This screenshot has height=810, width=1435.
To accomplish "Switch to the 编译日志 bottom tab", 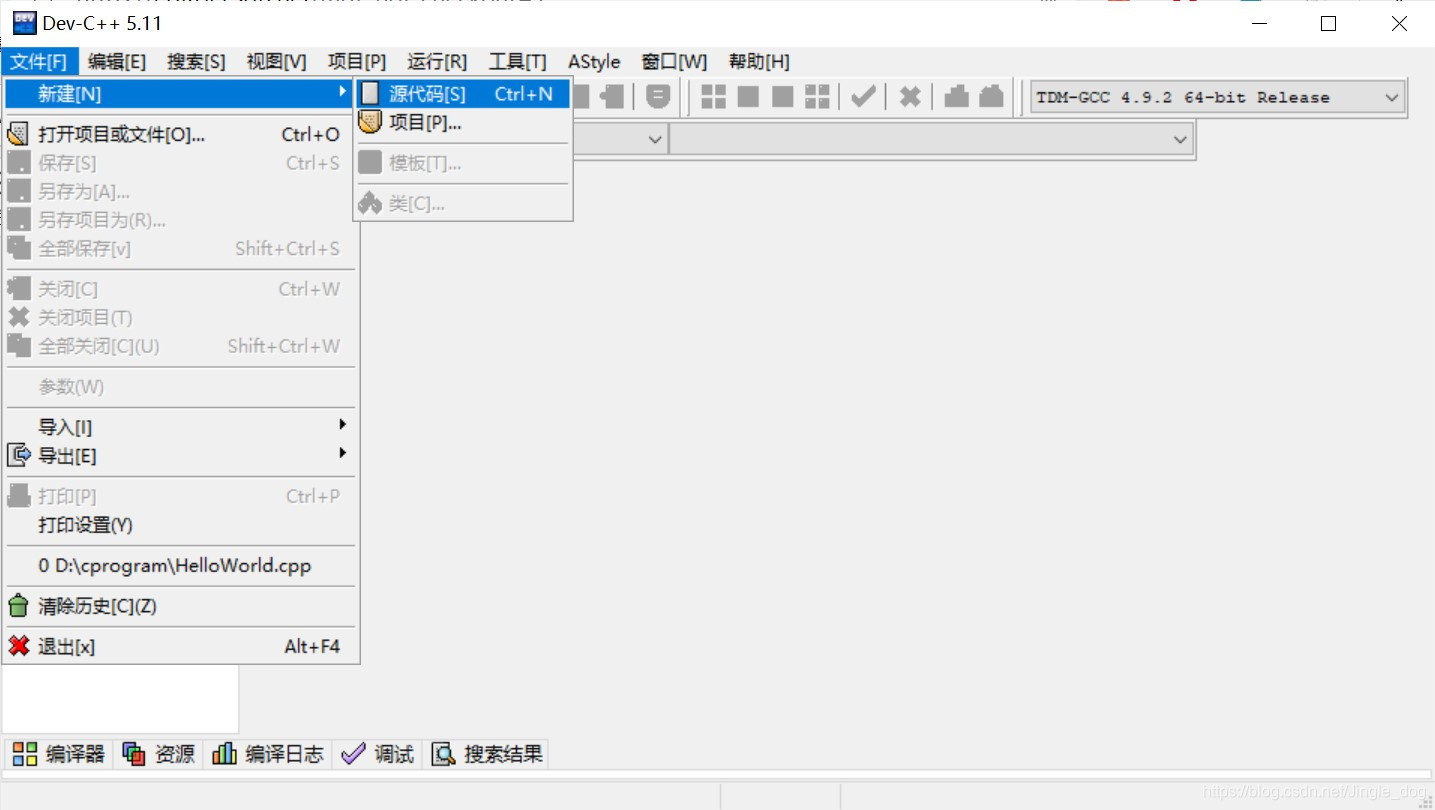I will pyautogui.click(x=268, y=754).
